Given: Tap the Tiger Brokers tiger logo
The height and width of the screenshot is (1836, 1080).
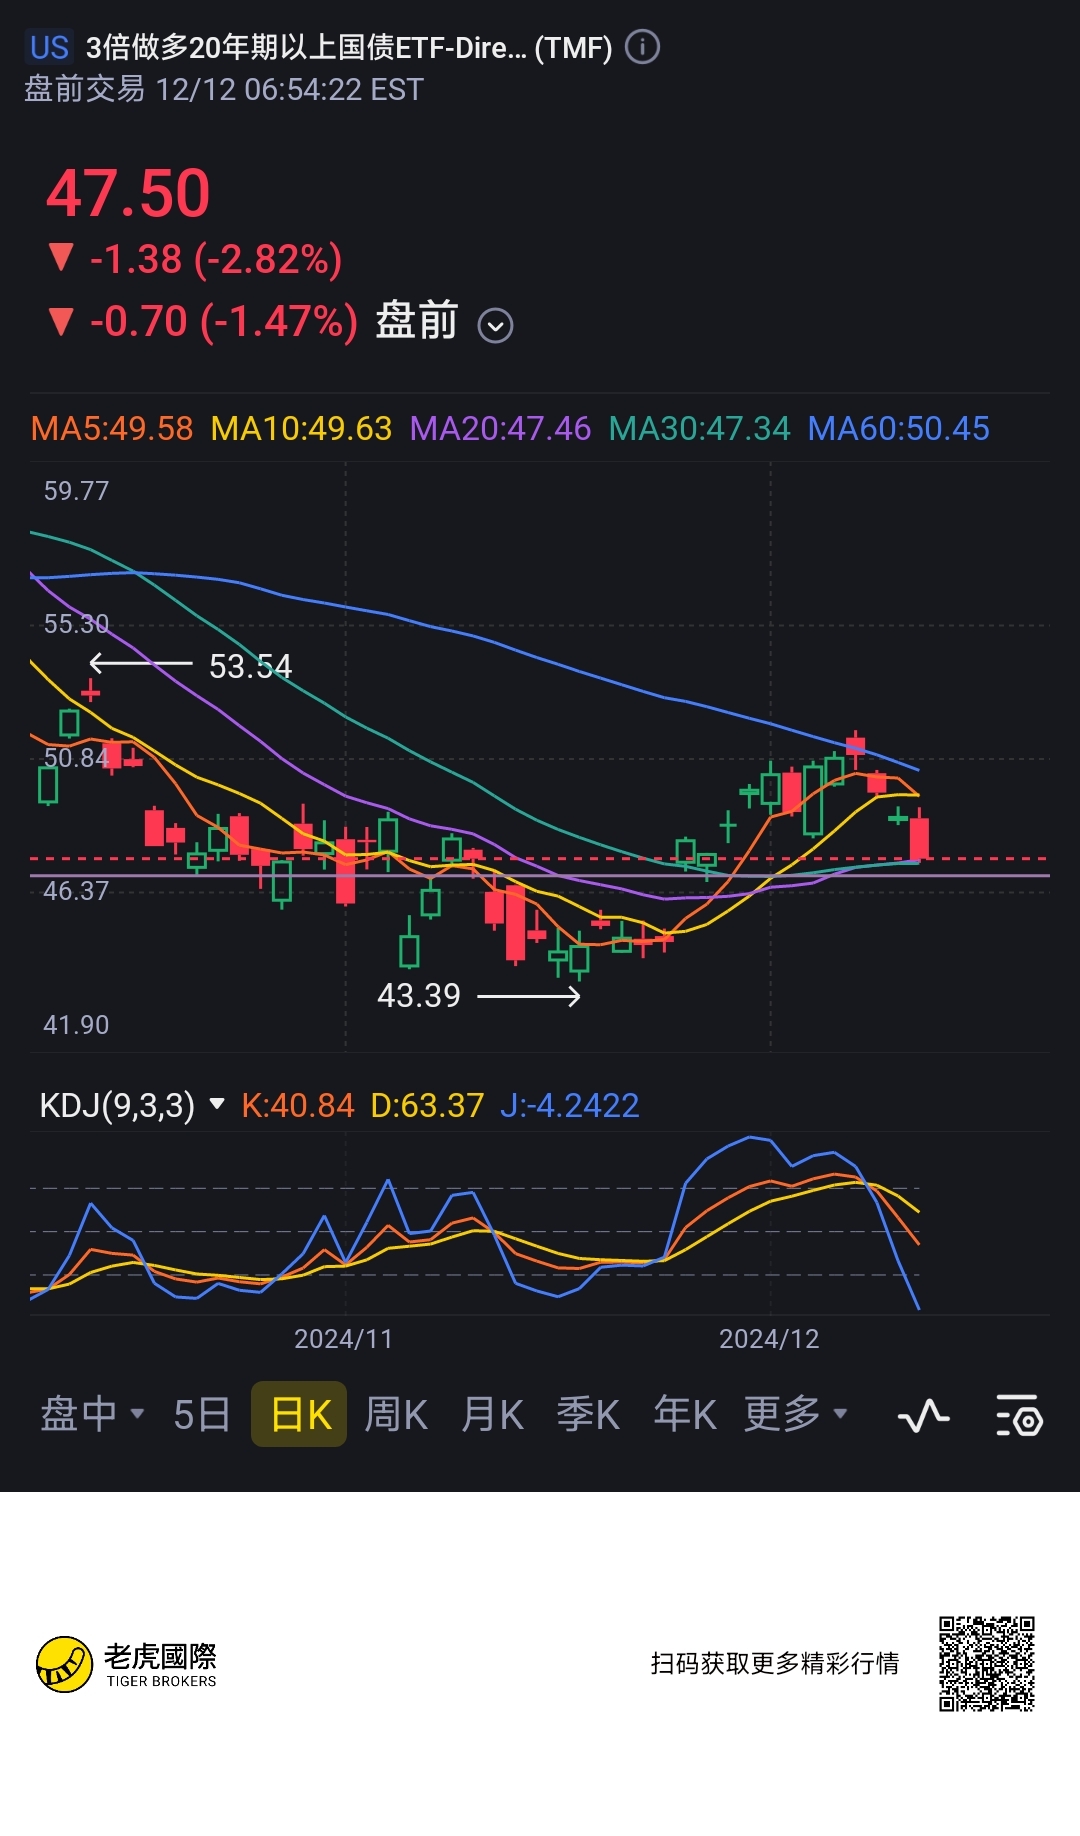Looking at the screenshot, I should (64, 1664).
